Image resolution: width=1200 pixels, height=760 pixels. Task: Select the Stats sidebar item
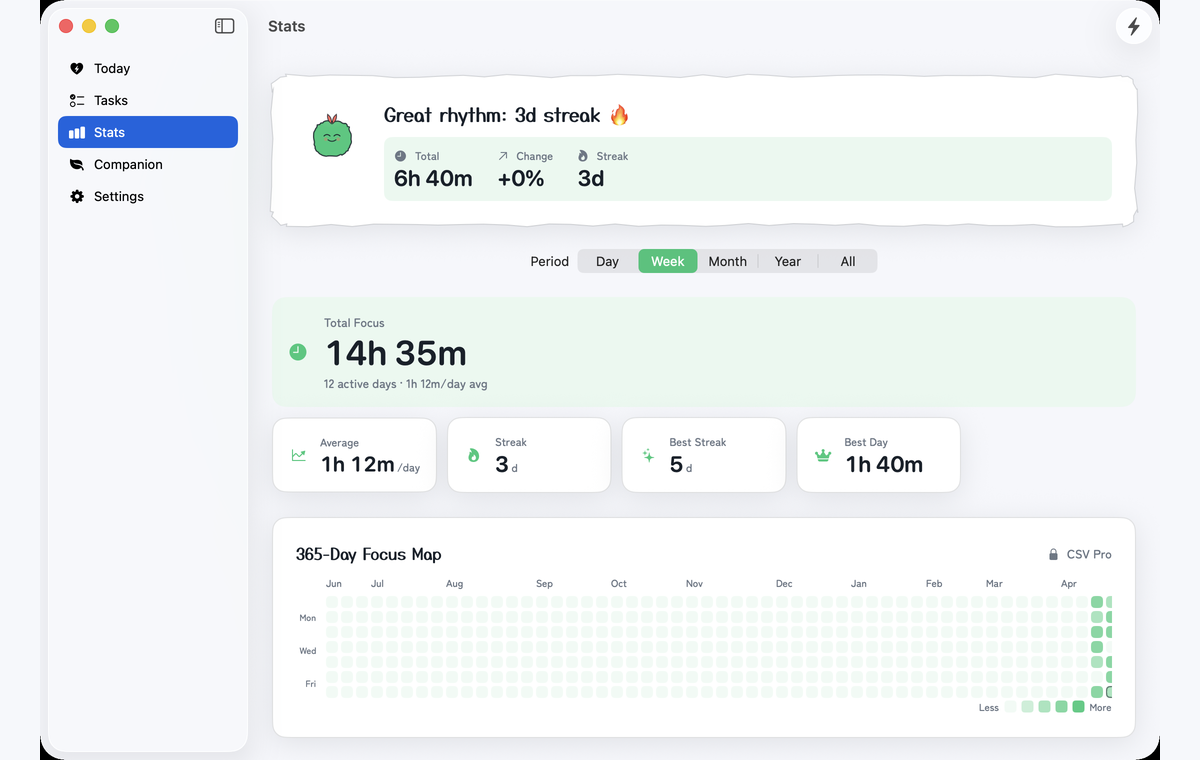click(x=148, y=132)
